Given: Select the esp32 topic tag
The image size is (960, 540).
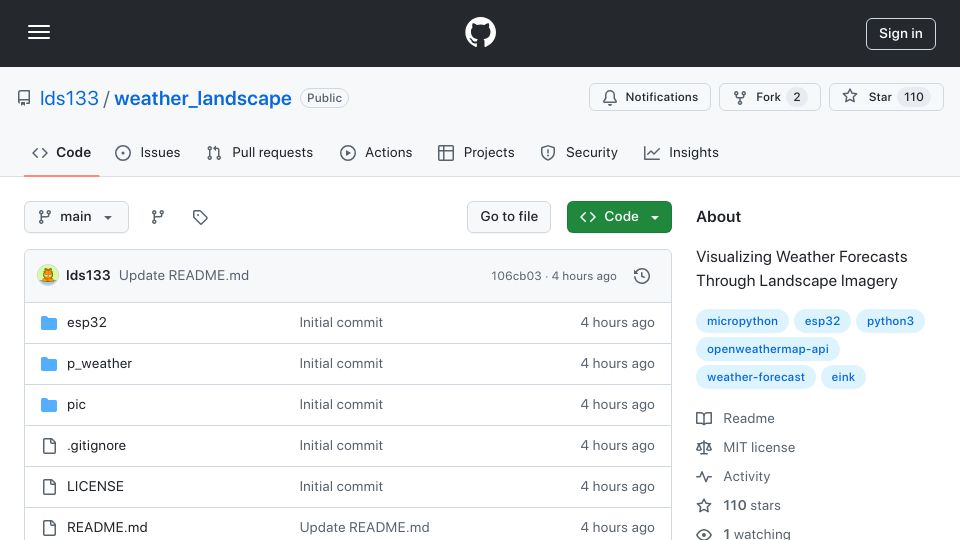Looking at the screenshot, I should [822, 321].
